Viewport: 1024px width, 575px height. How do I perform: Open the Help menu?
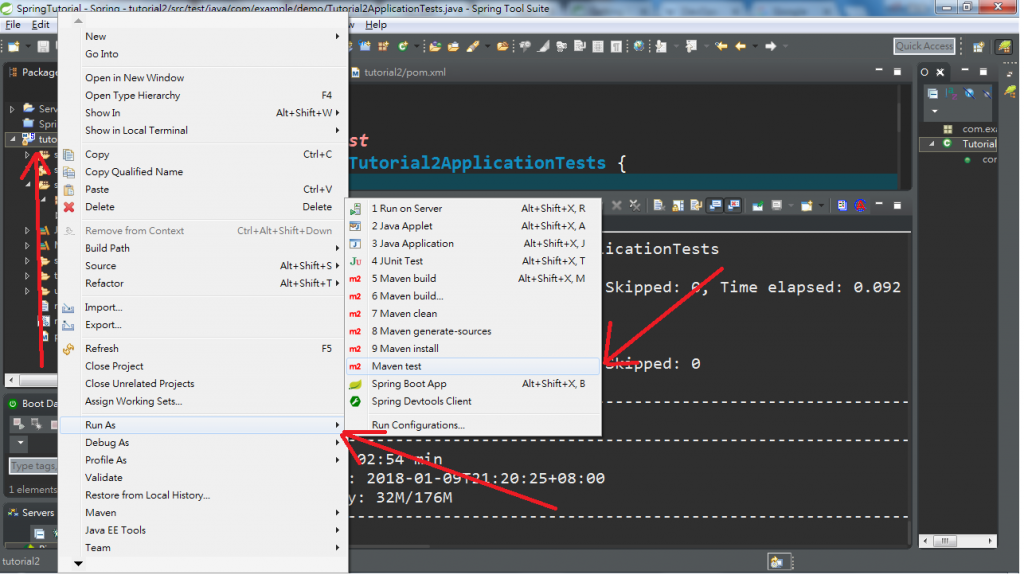coord(376,25)
